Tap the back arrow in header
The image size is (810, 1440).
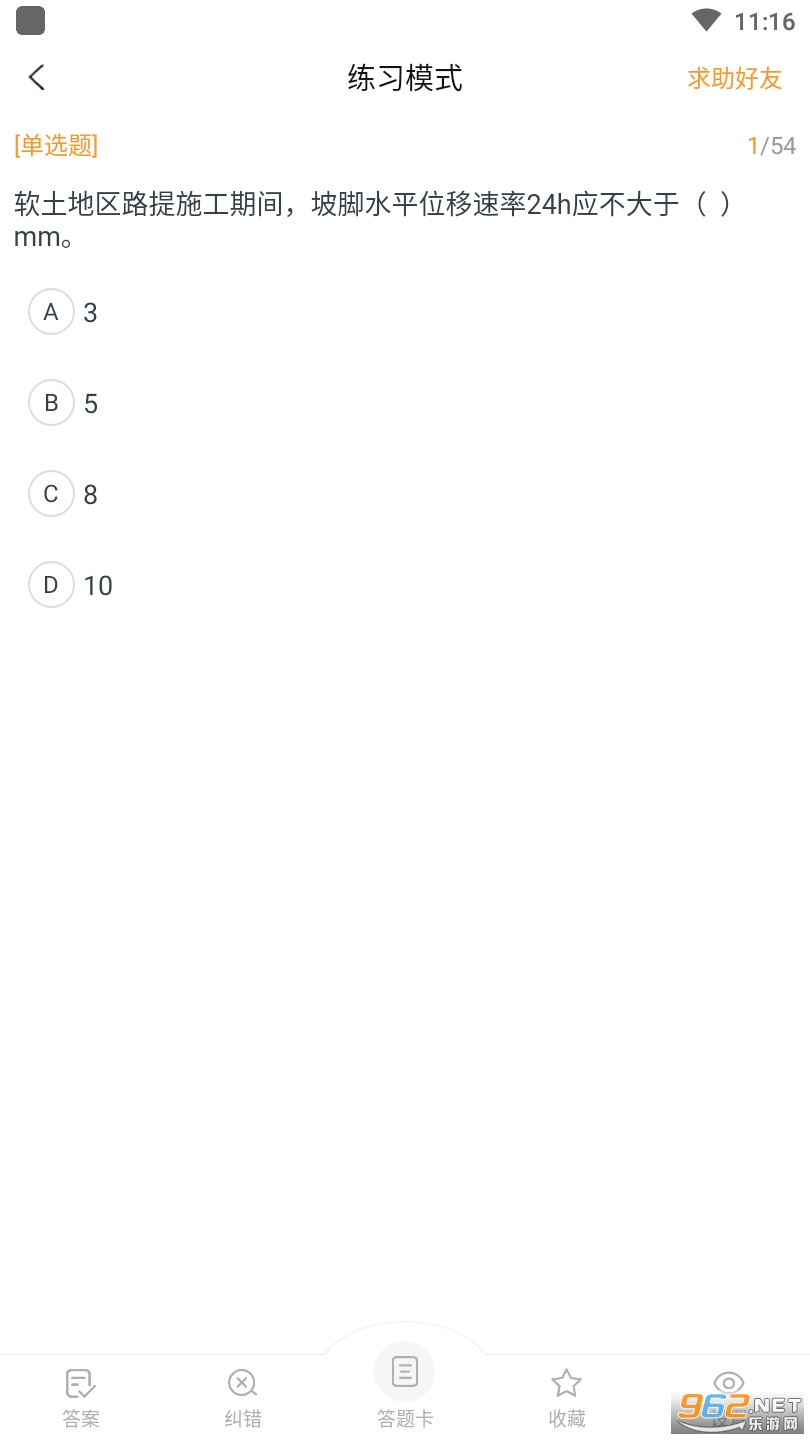[37, 78]
